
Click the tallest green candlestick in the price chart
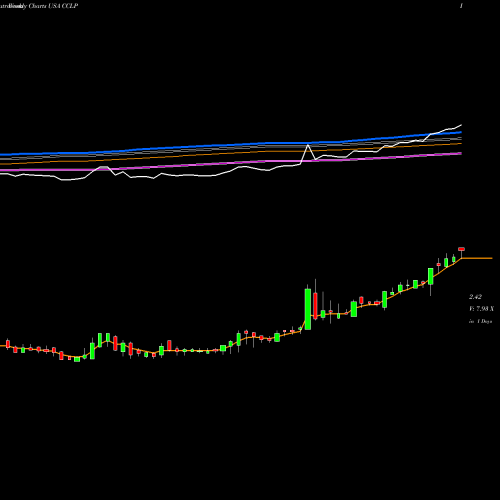point(308,309)
